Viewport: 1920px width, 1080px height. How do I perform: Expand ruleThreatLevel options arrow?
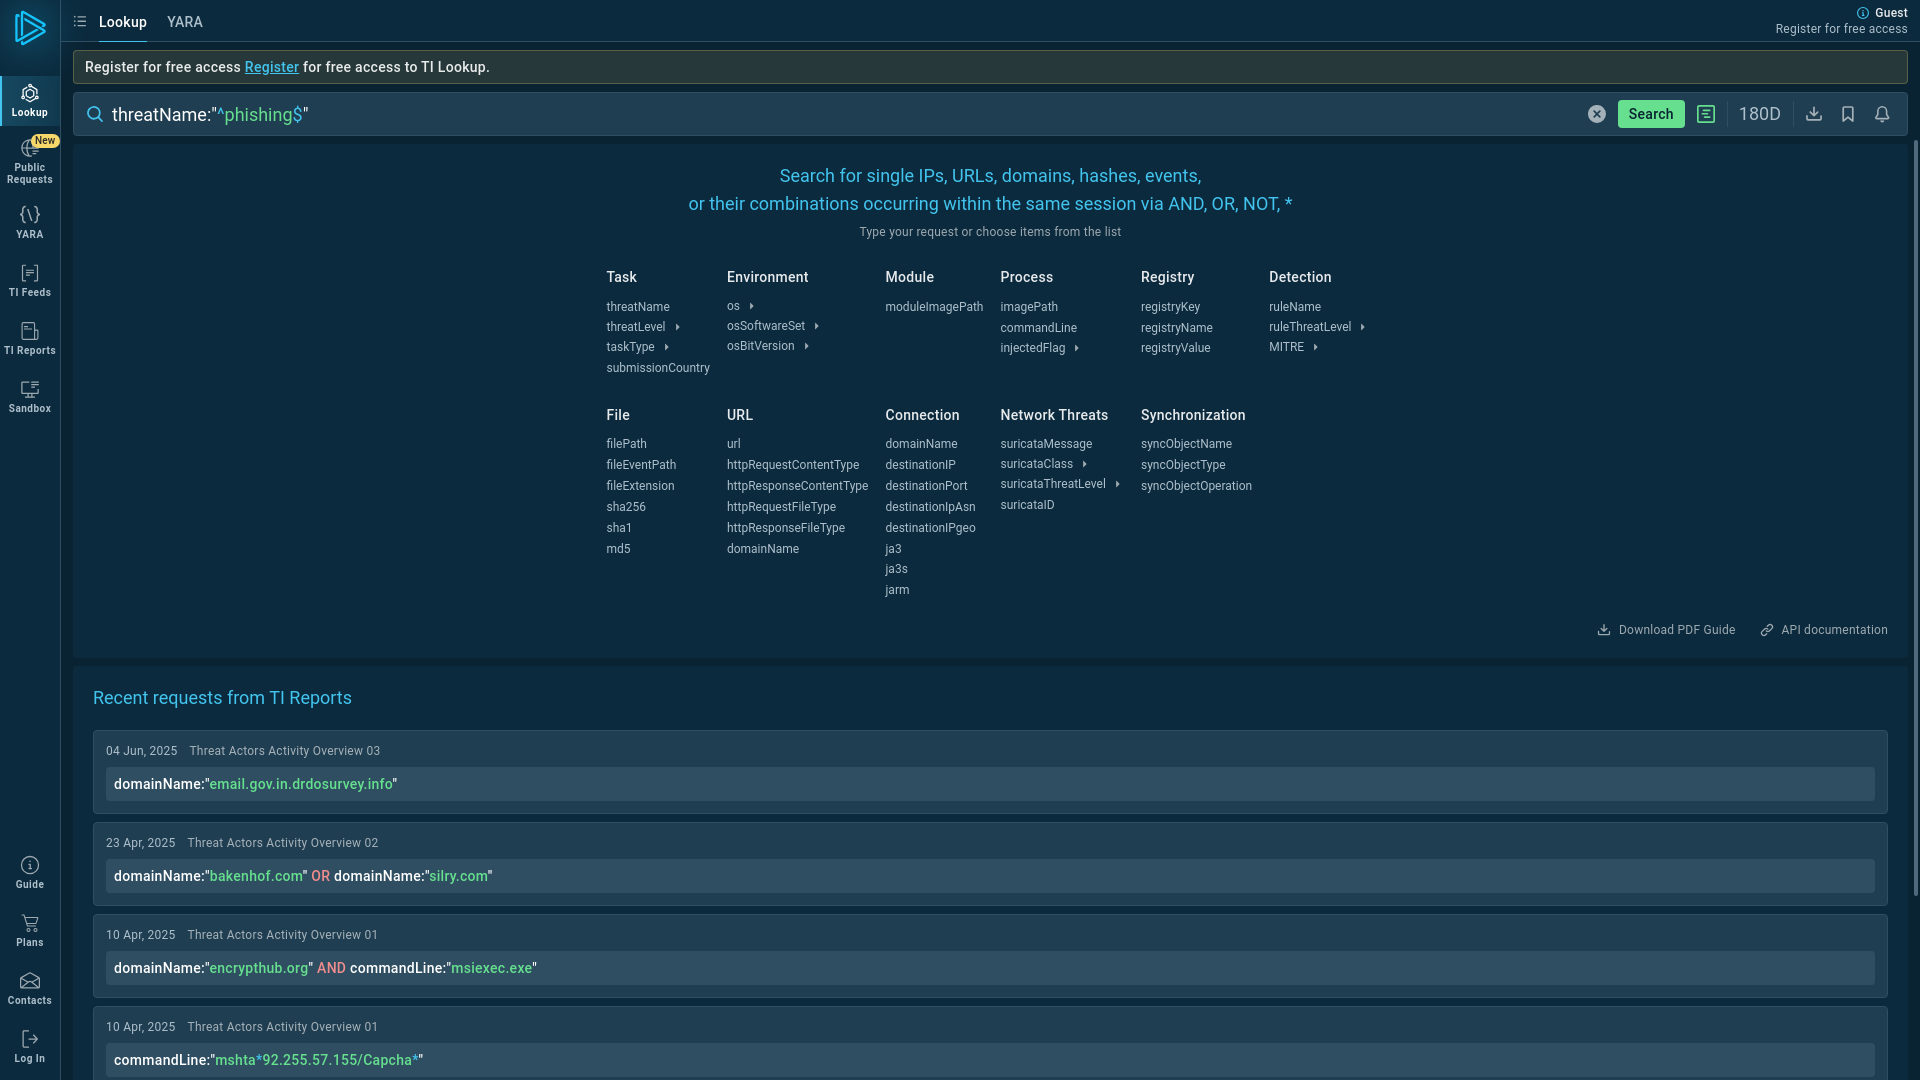point(1363,327)
